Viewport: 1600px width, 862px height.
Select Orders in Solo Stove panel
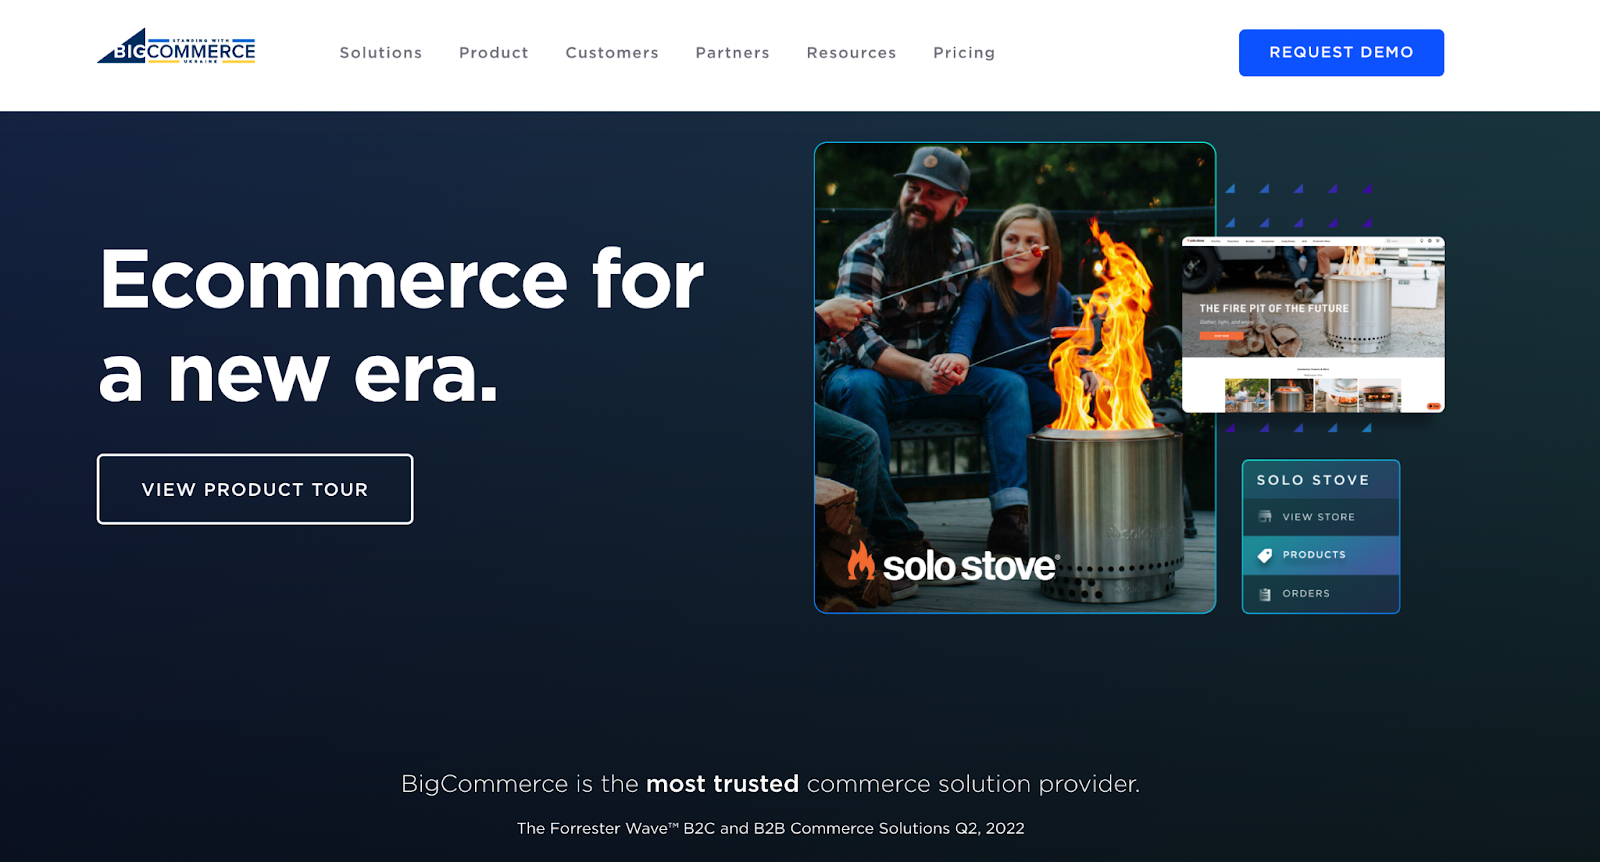pos(1321,594)
